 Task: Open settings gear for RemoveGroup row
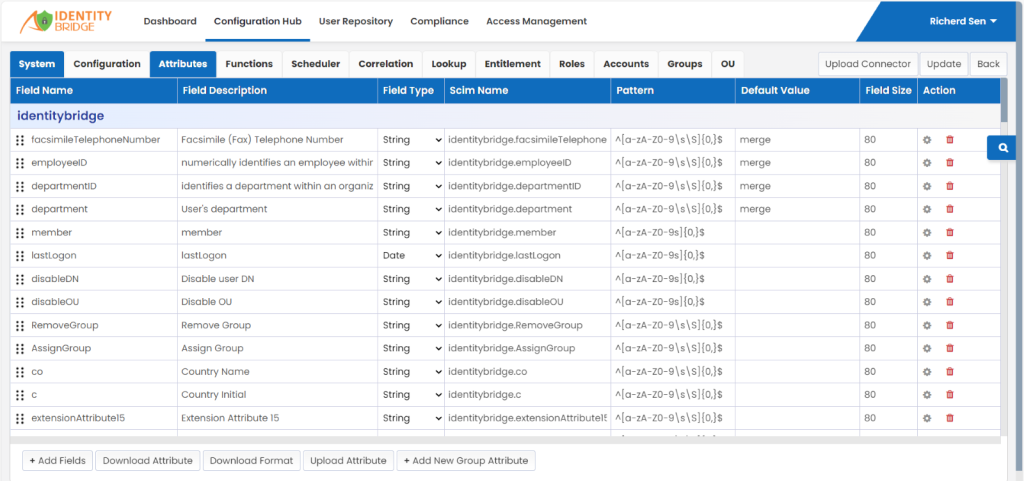click(x=926, y=326)
